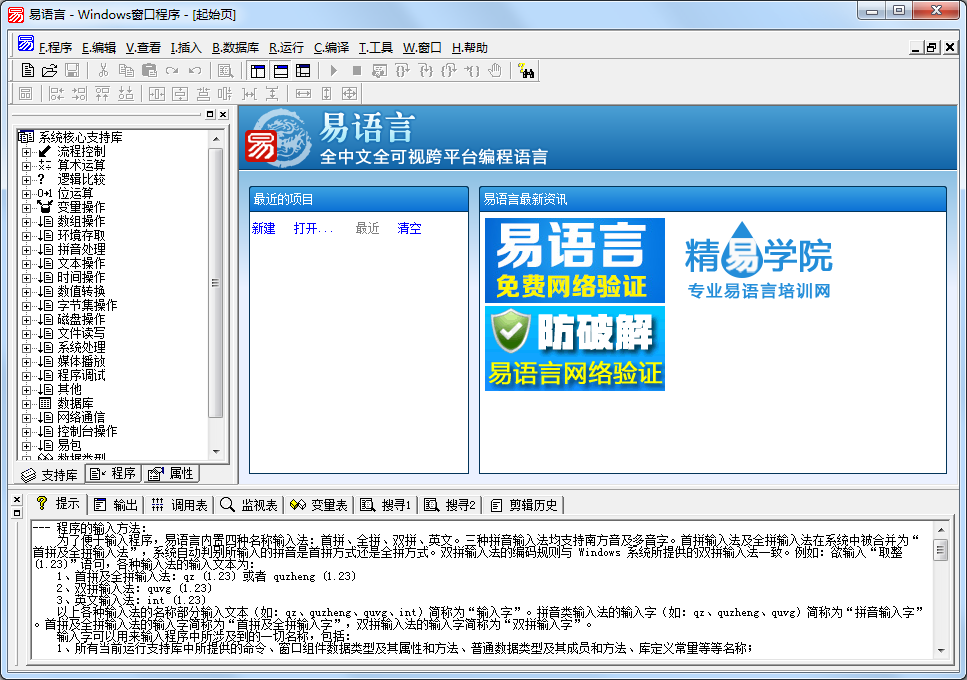This screenshot has width=967, height=680.
Task: Toggle the status panel layout icon
Action: click(x=281, y=71)
